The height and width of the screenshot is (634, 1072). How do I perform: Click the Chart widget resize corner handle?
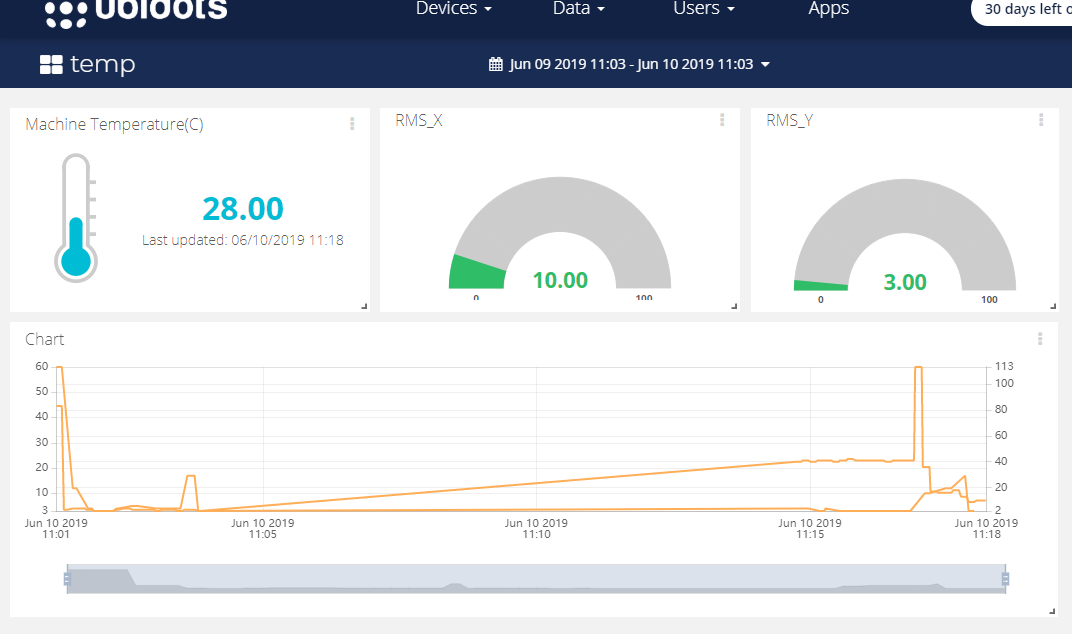click(x=1052, y=611)
